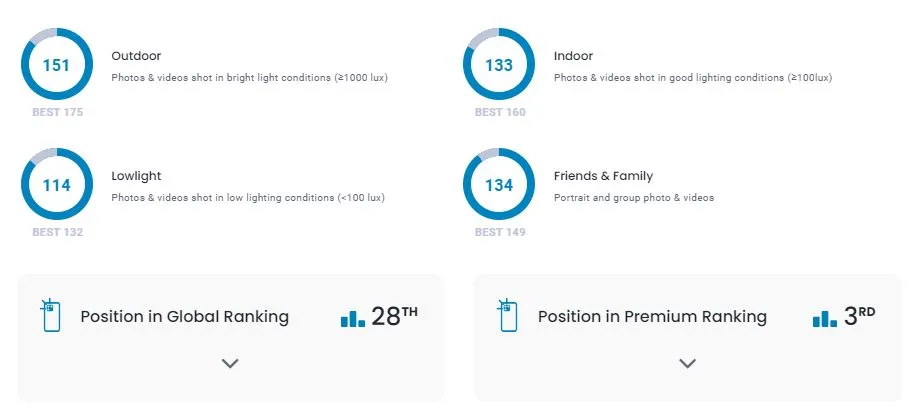Click the BEST 132 label under Lowlight
The width and height of the screenshot is (913, 413).
point(58,232)
